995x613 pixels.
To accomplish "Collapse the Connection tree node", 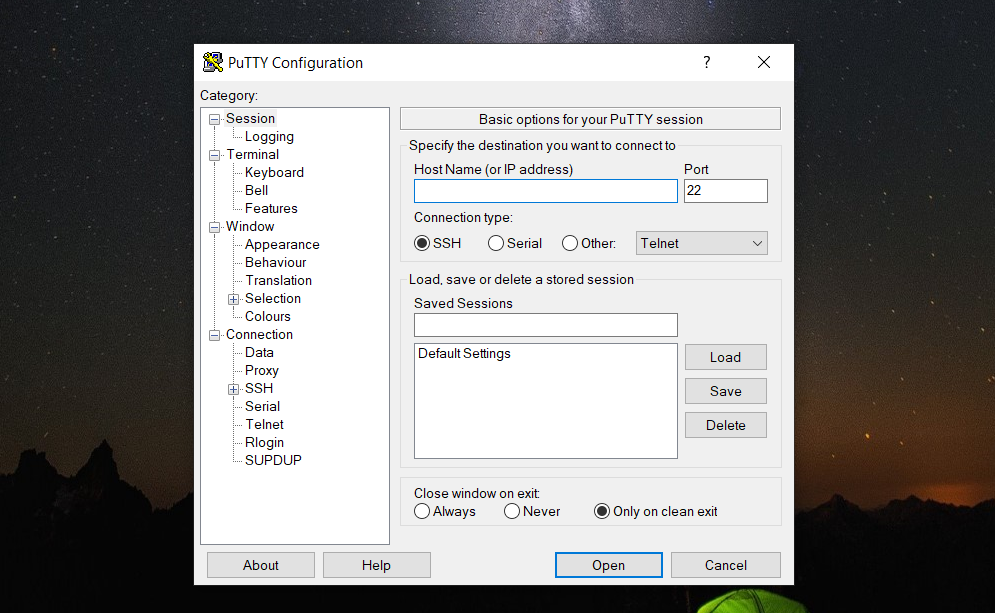I will tap(214, 335).
